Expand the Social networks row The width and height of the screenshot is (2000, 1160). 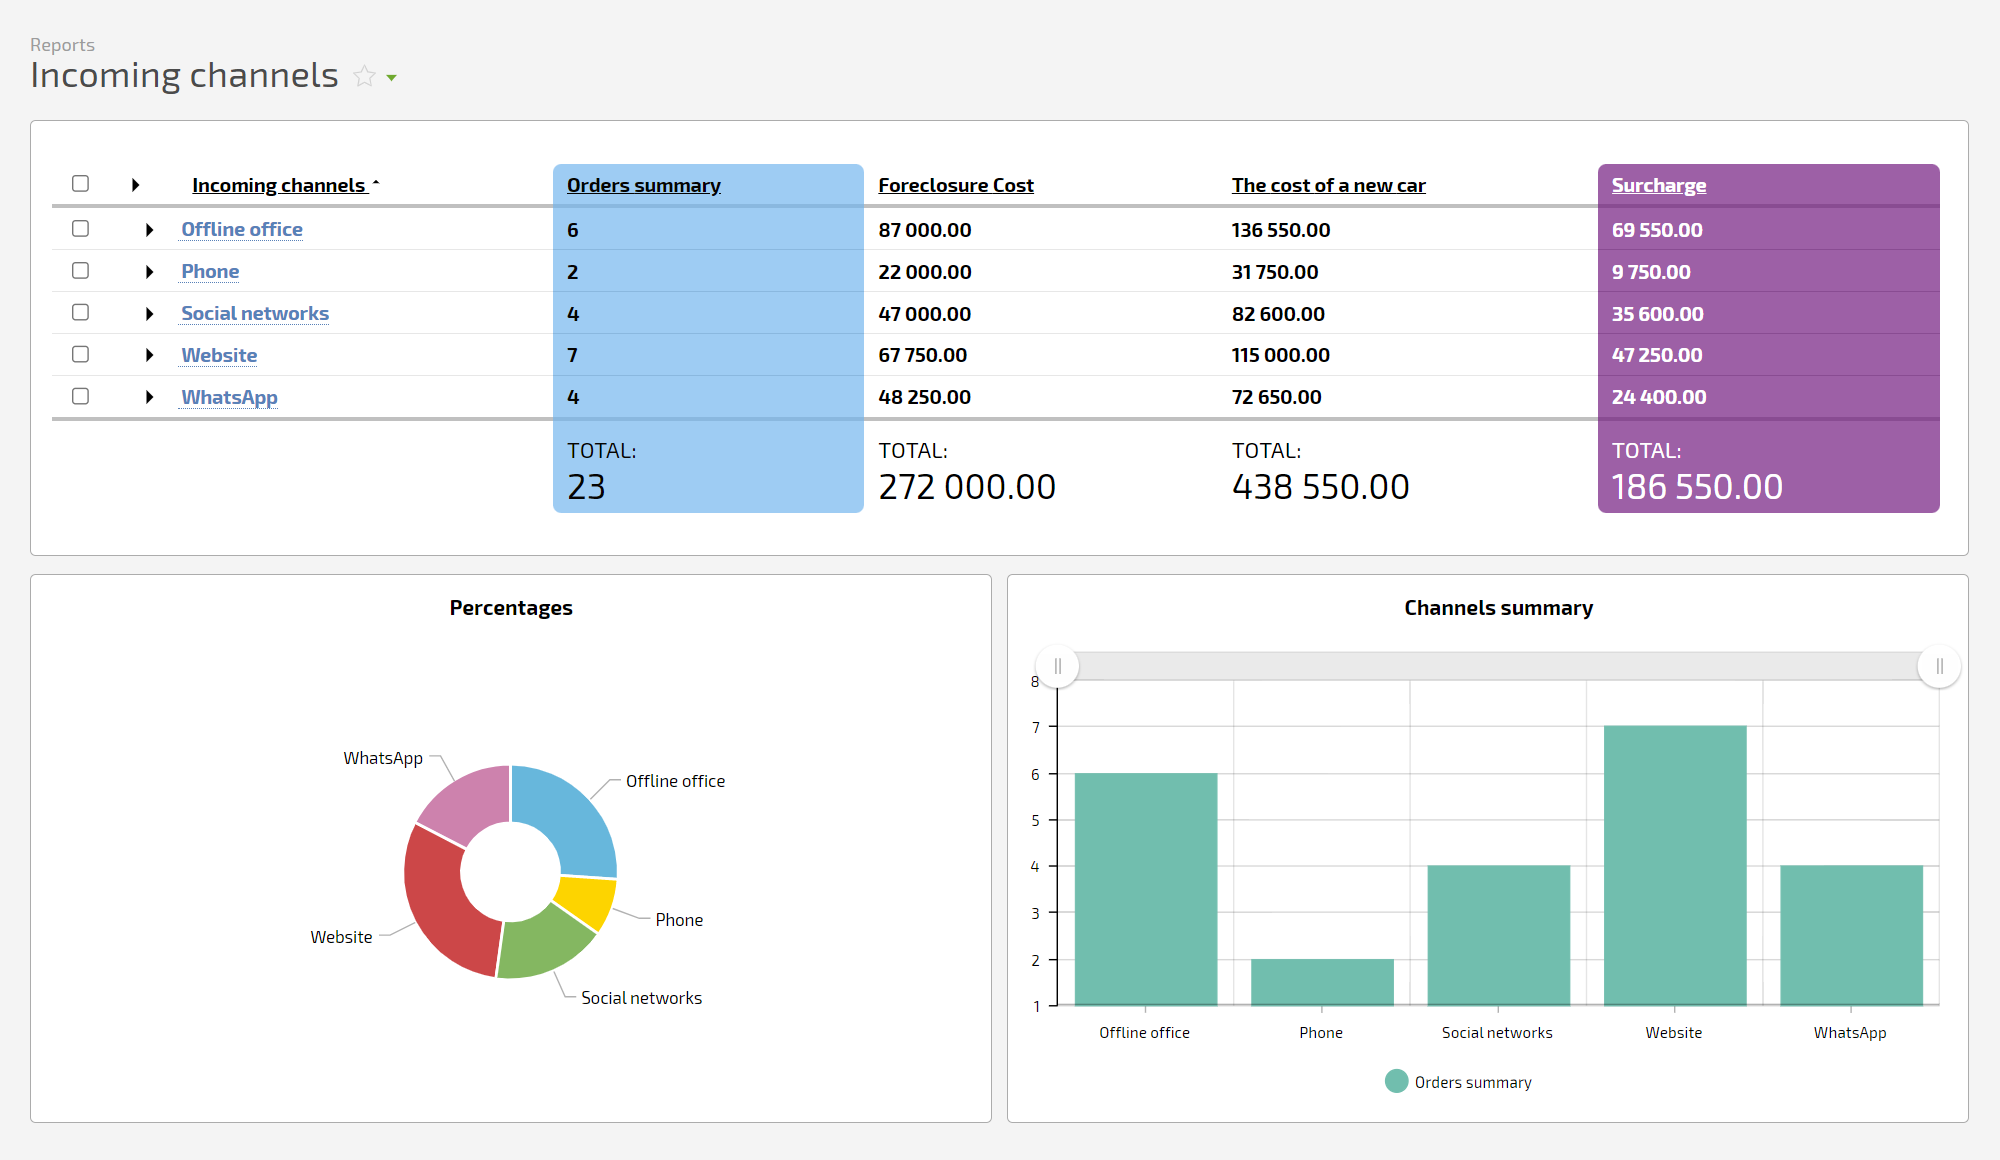pos(149,314)
